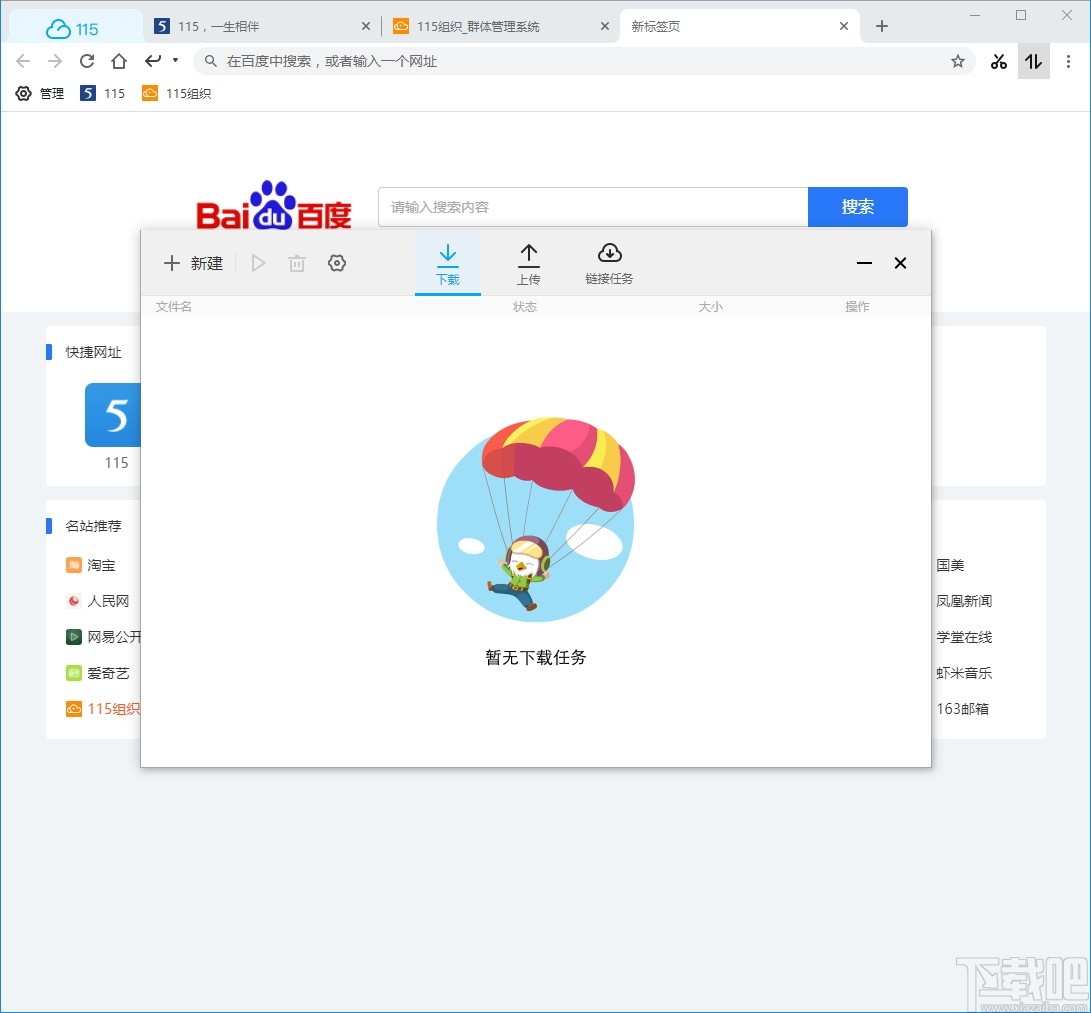Open the 学堂在线 site link
This screenshot has width=1091, height=1013.
click(964, 637)
